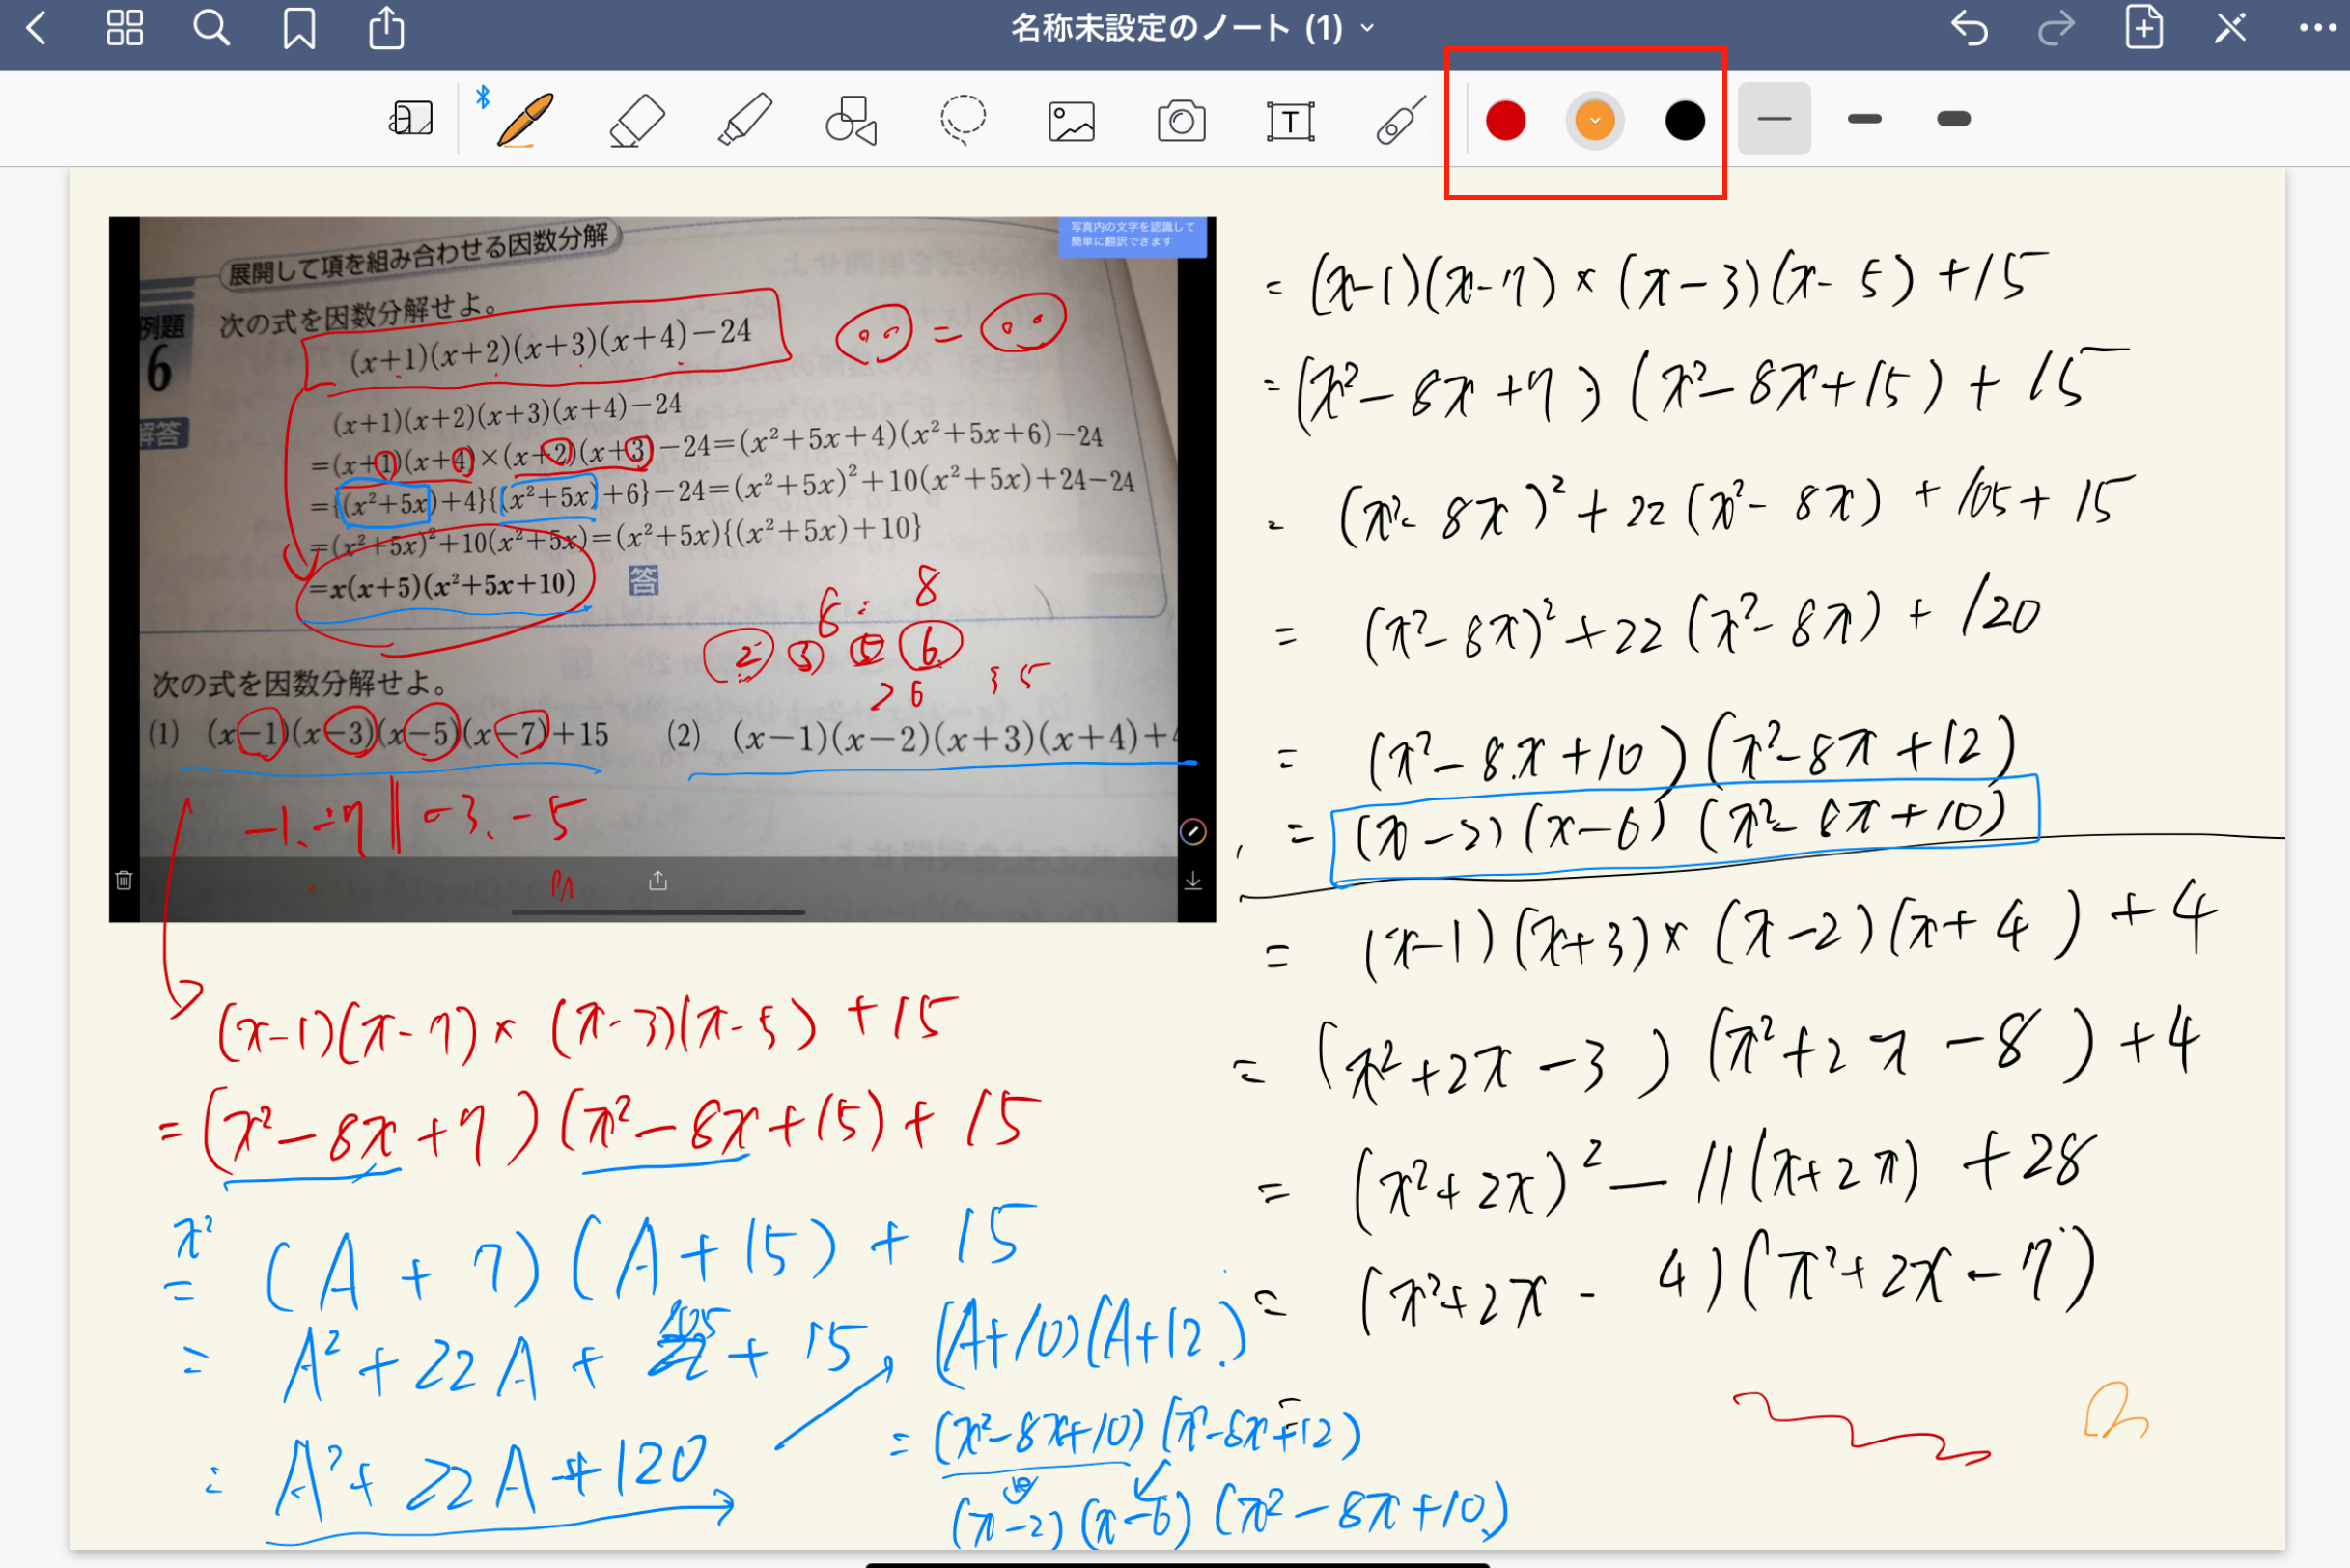Open the orange color swatch options
Viewport: 2350px width, 1568px height.
tap(1594, 120)
